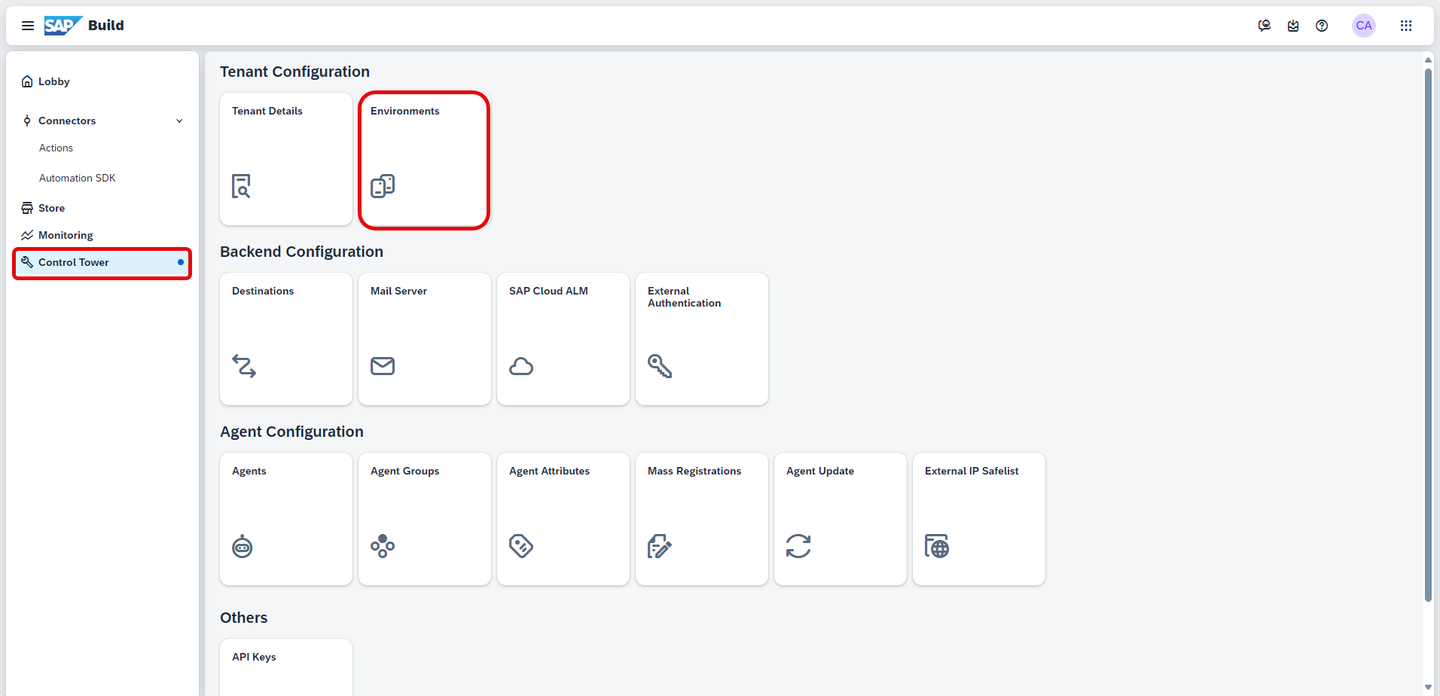Open the hamburger navigation menu
This screenshot has height=696, width=1440.
[28, 26]
